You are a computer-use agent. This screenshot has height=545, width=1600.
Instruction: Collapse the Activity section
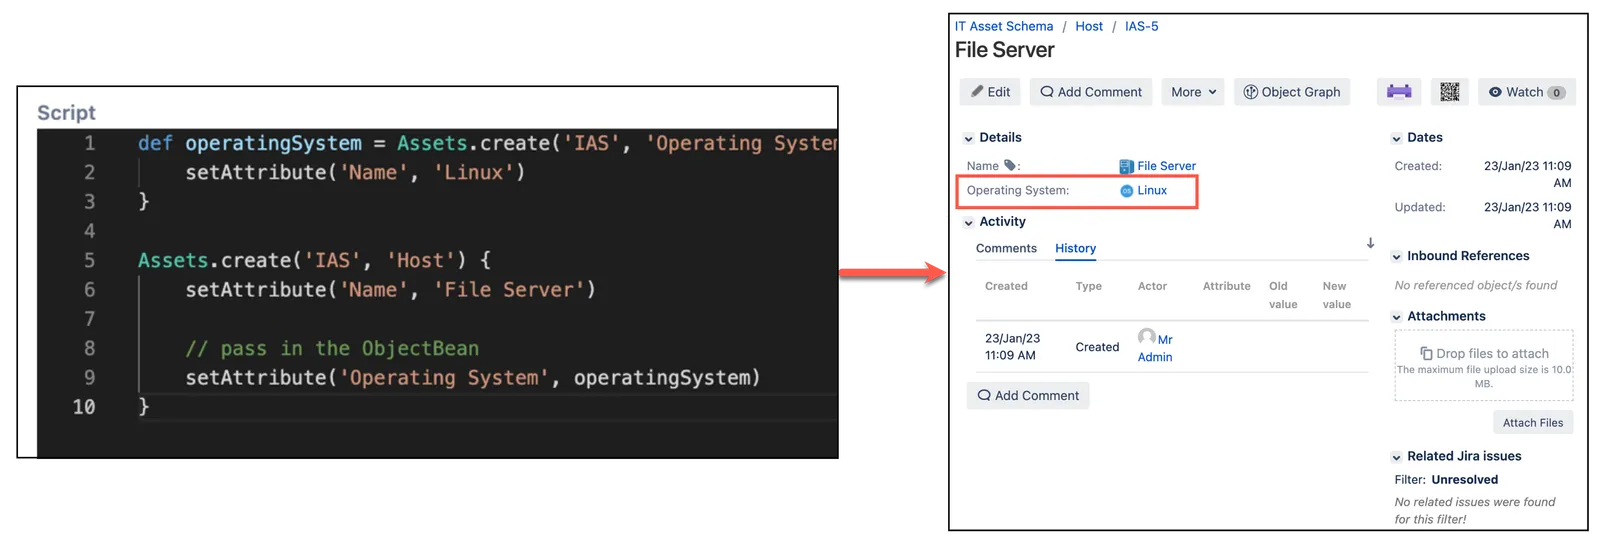[x=968, y=222]
